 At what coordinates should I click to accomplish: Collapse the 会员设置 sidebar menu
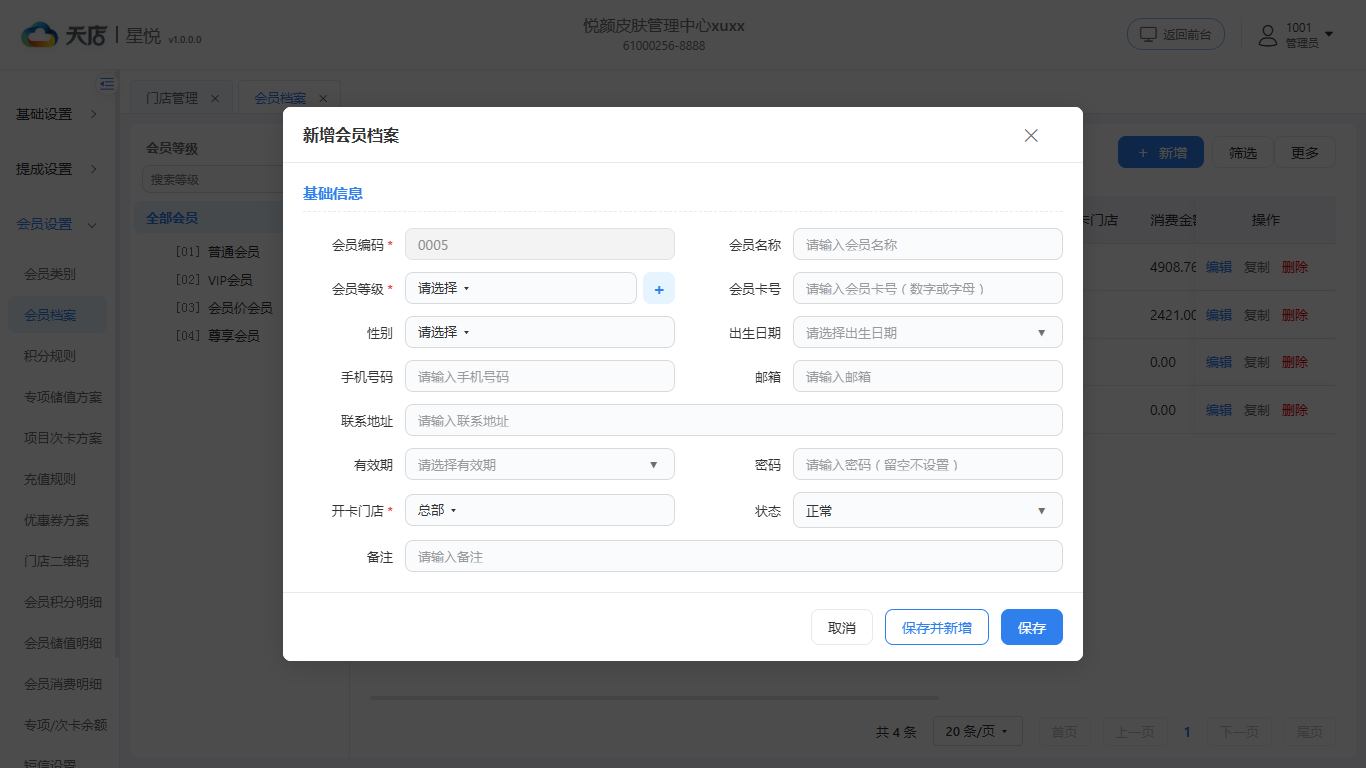[58, 224]
